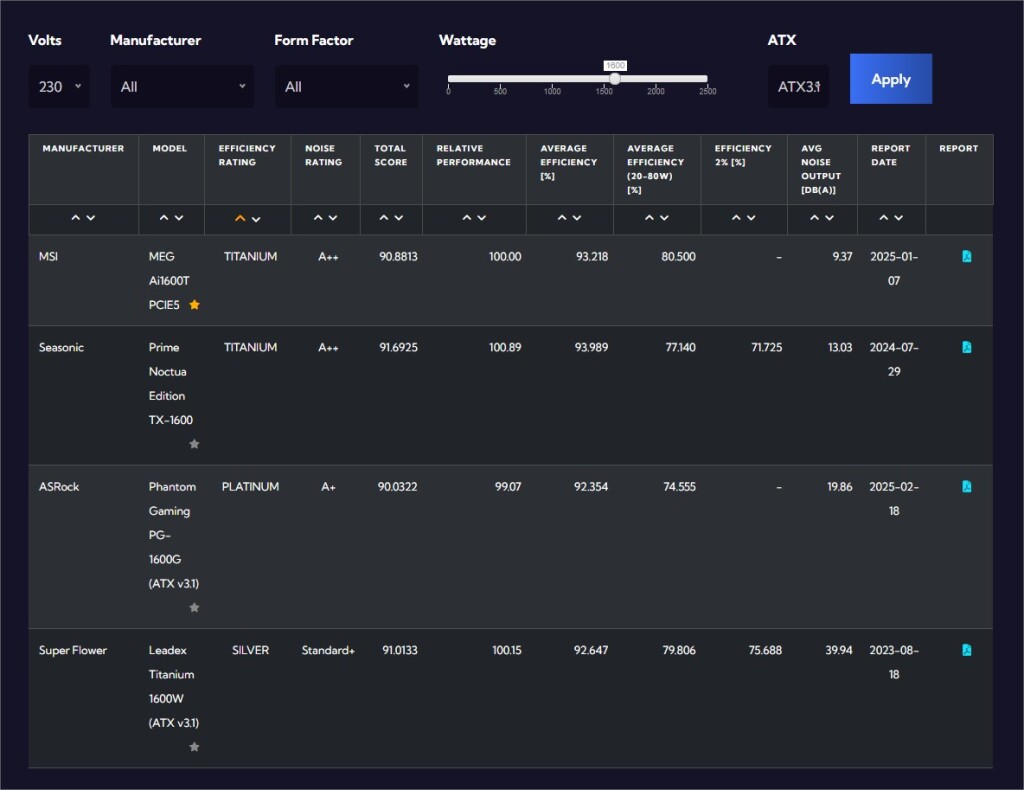Screen dimensions: 1024x790
Task: Open the ATX version dropdown
Action: [798, 87]
